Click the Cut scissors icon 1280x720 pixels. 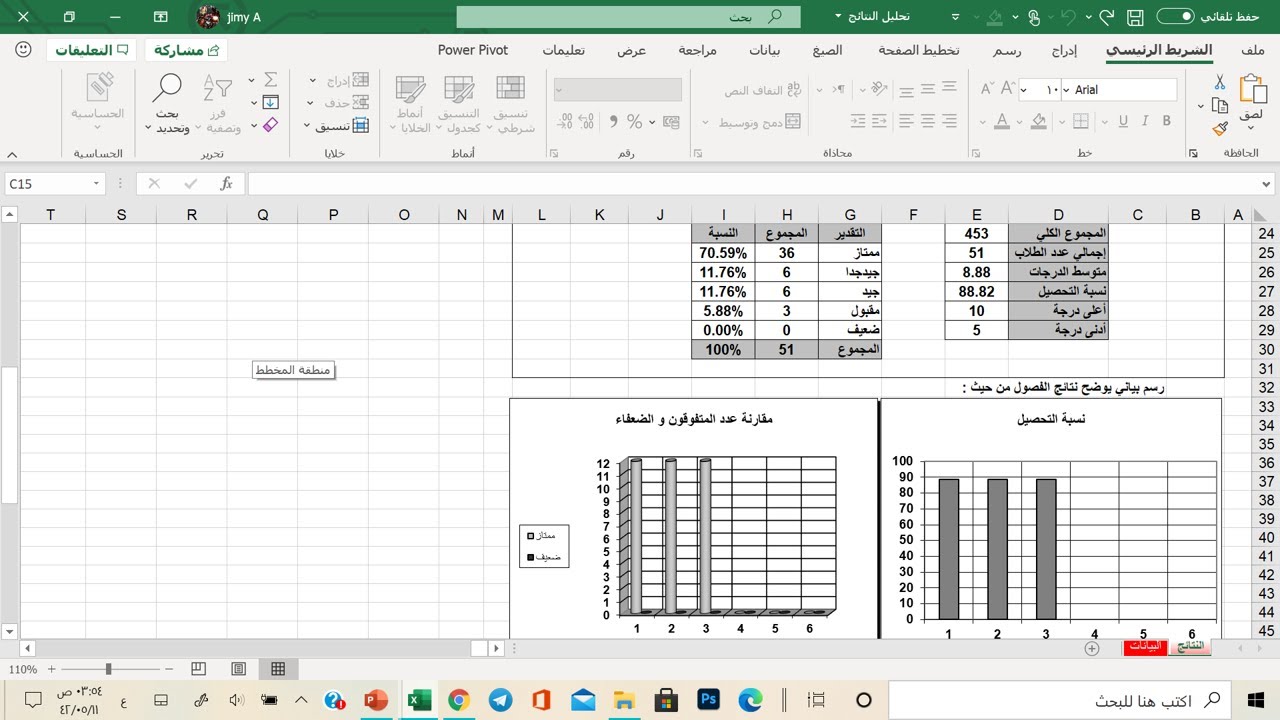pyautogui.click(x=1220, y=82)
